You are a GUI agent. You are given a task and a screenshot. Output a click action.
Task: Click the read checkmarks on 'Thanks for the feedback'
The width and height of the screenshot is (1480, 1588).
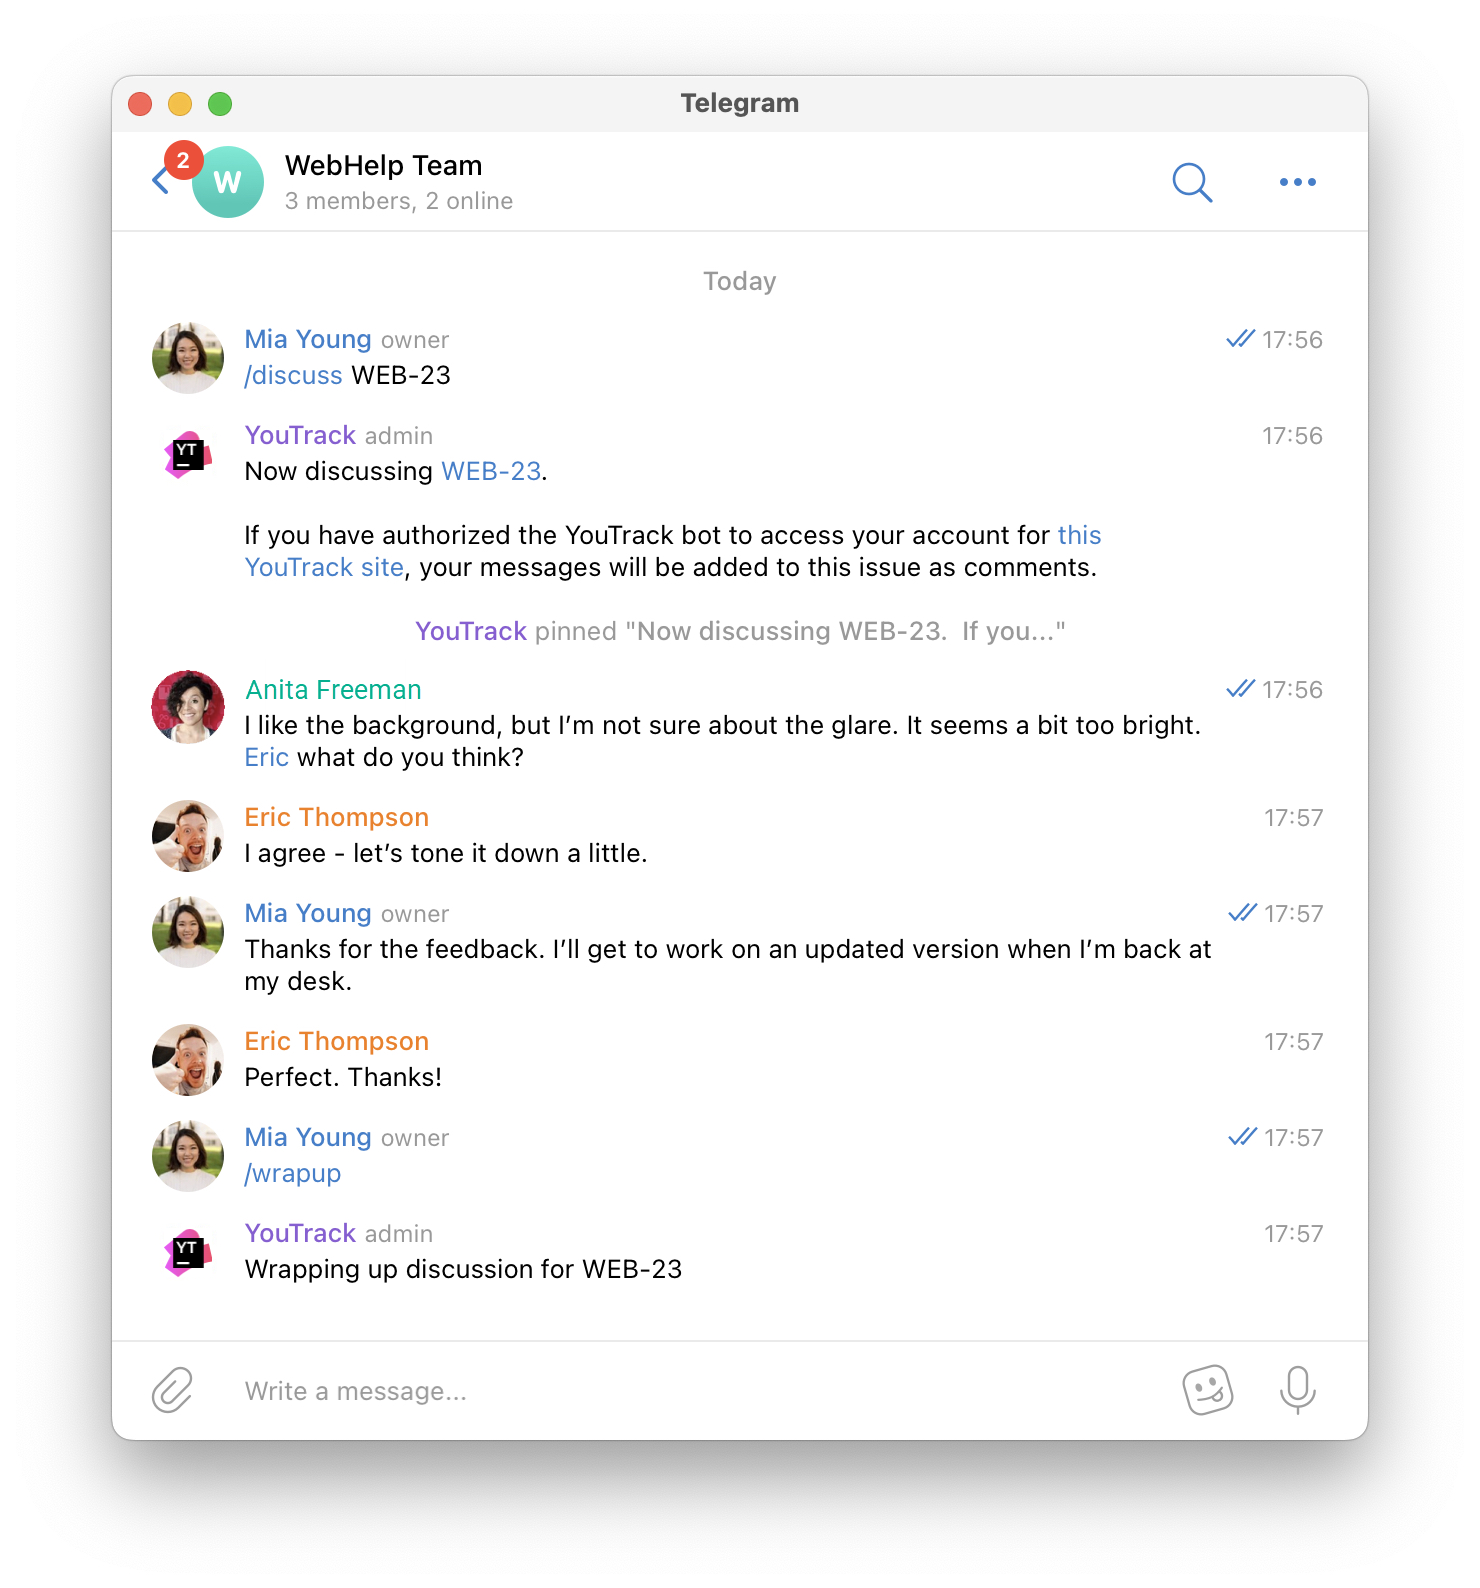tap(1242, 913)
